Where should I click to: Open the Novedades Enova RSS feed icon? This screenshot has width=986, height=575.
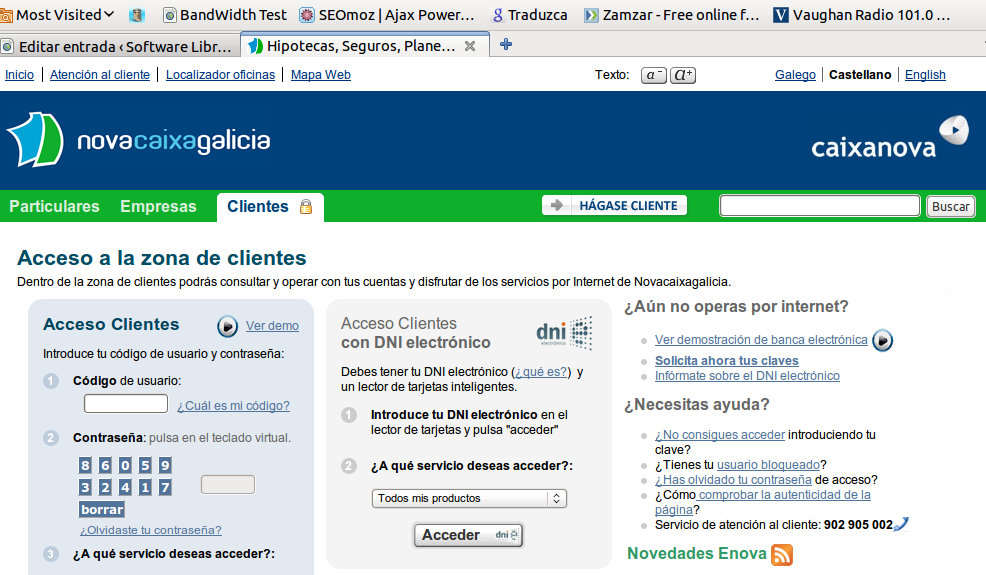pyautogui.click(x=782, y=554)
